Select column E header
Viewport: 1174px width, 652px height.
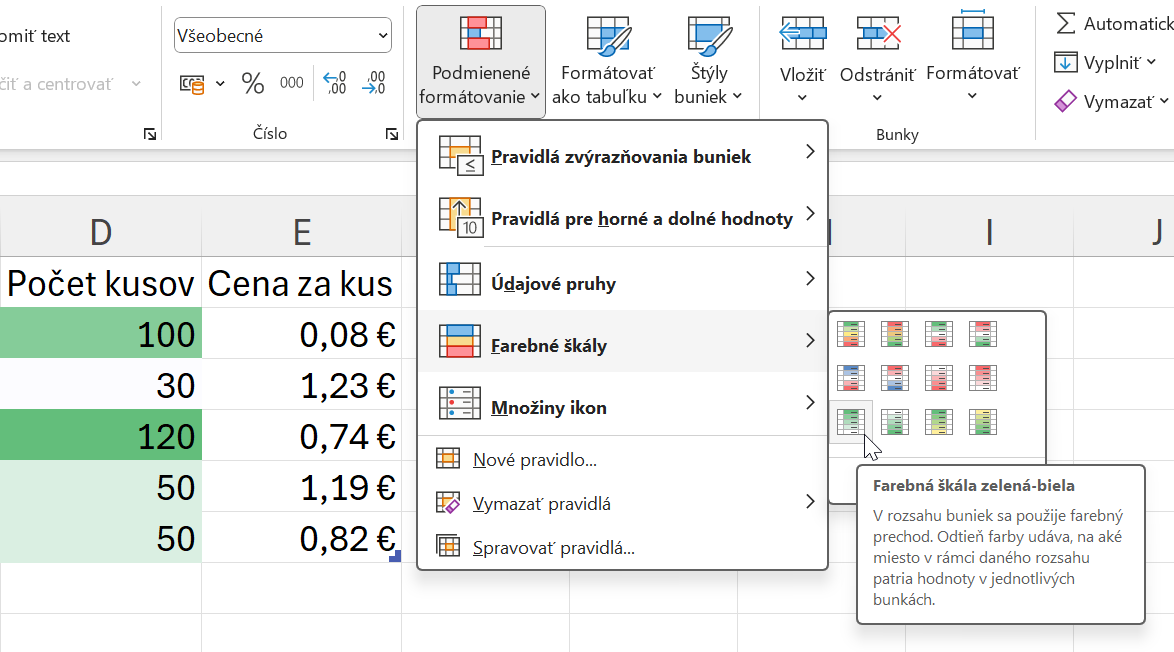coord(302,232)
